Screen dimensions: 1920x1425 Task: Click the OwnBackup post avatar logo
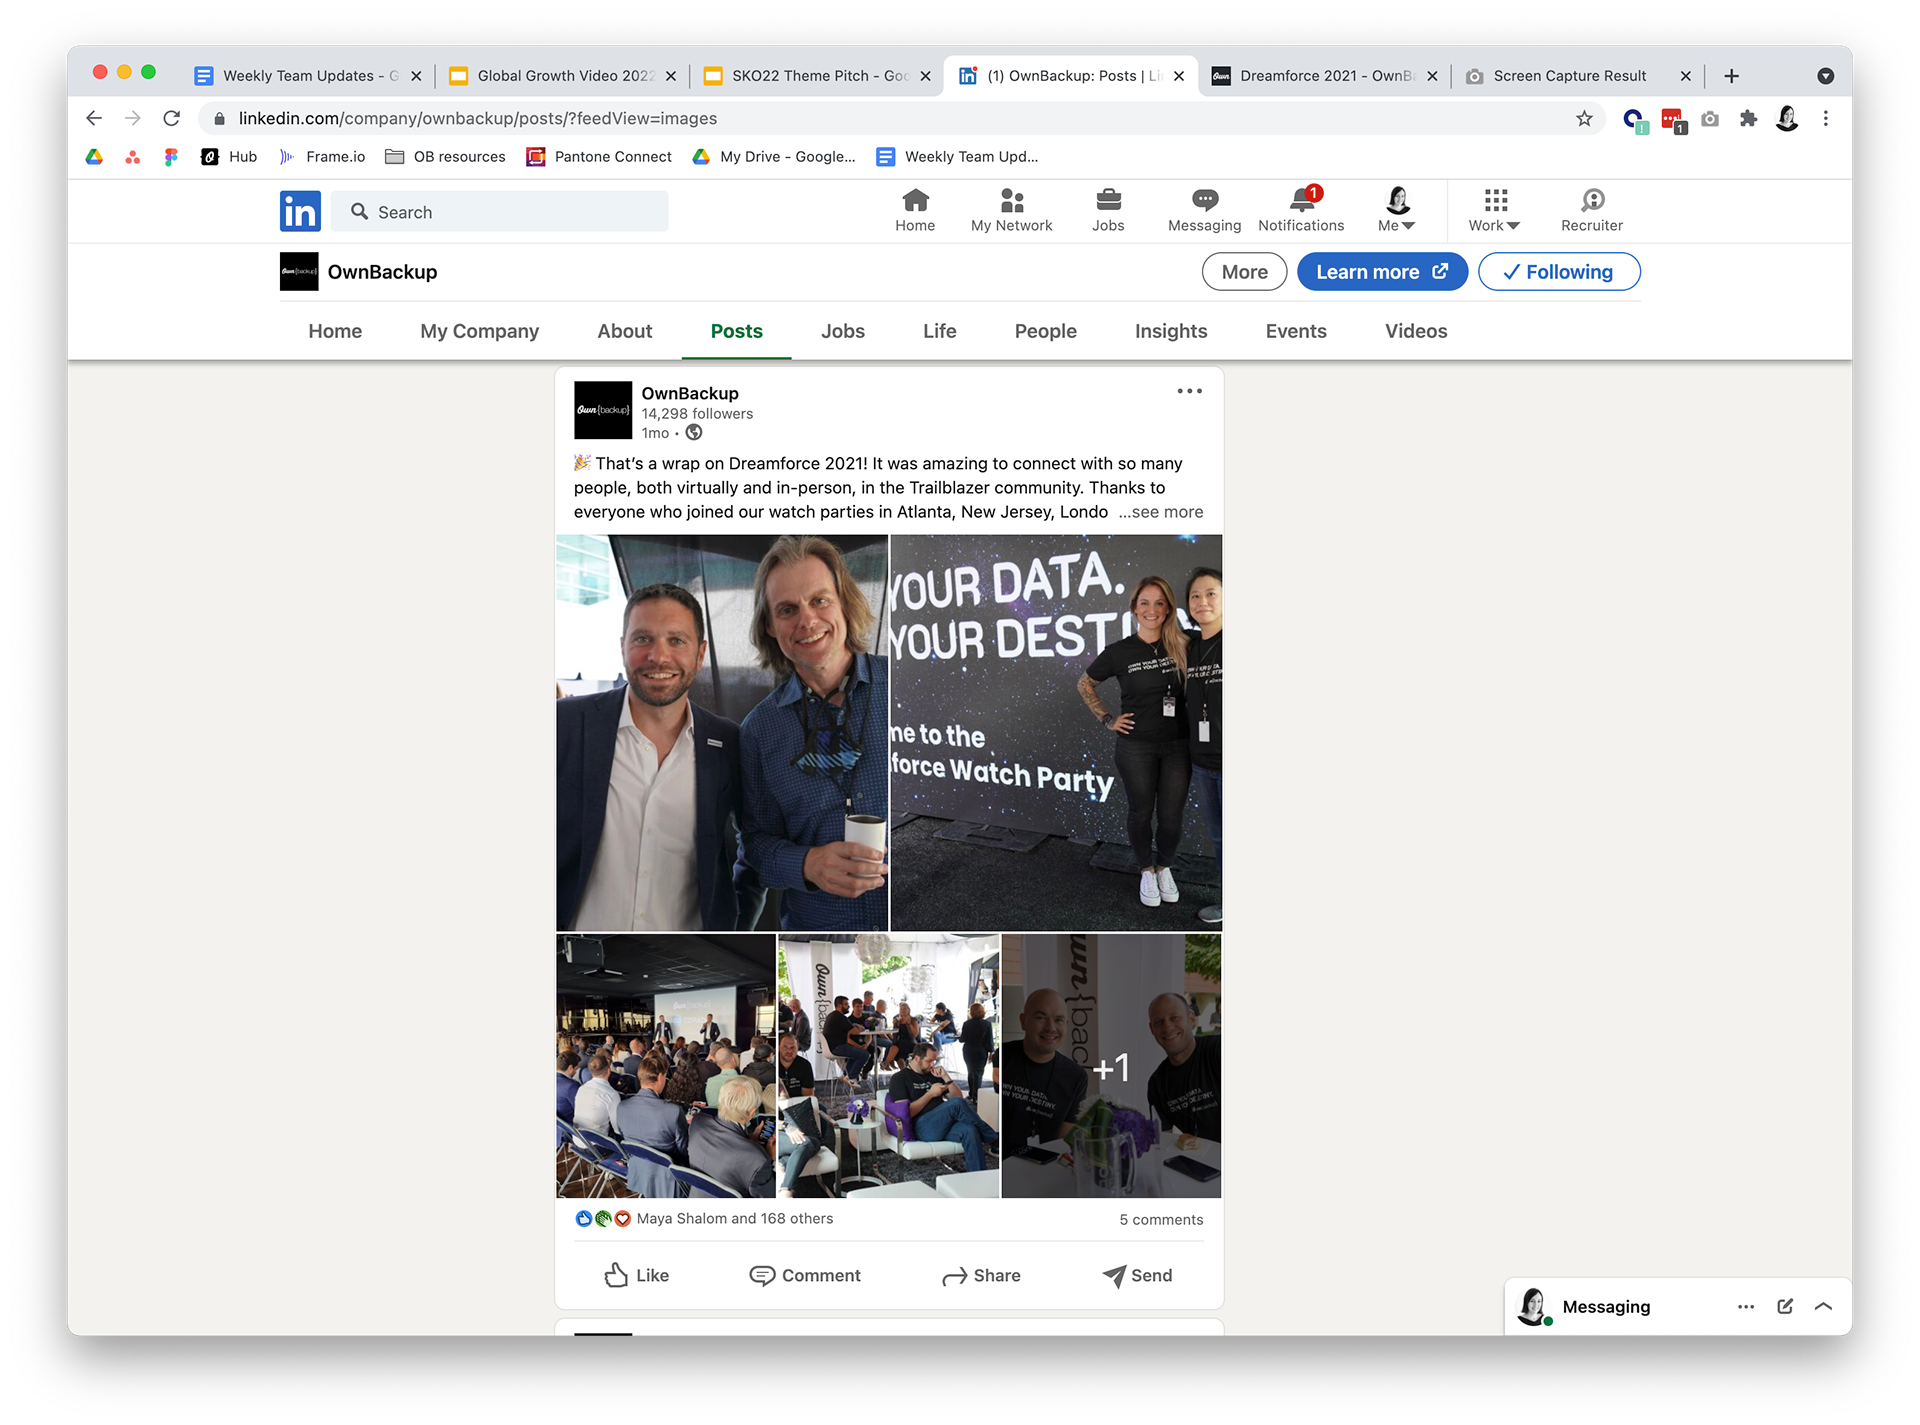coord(603,410)
